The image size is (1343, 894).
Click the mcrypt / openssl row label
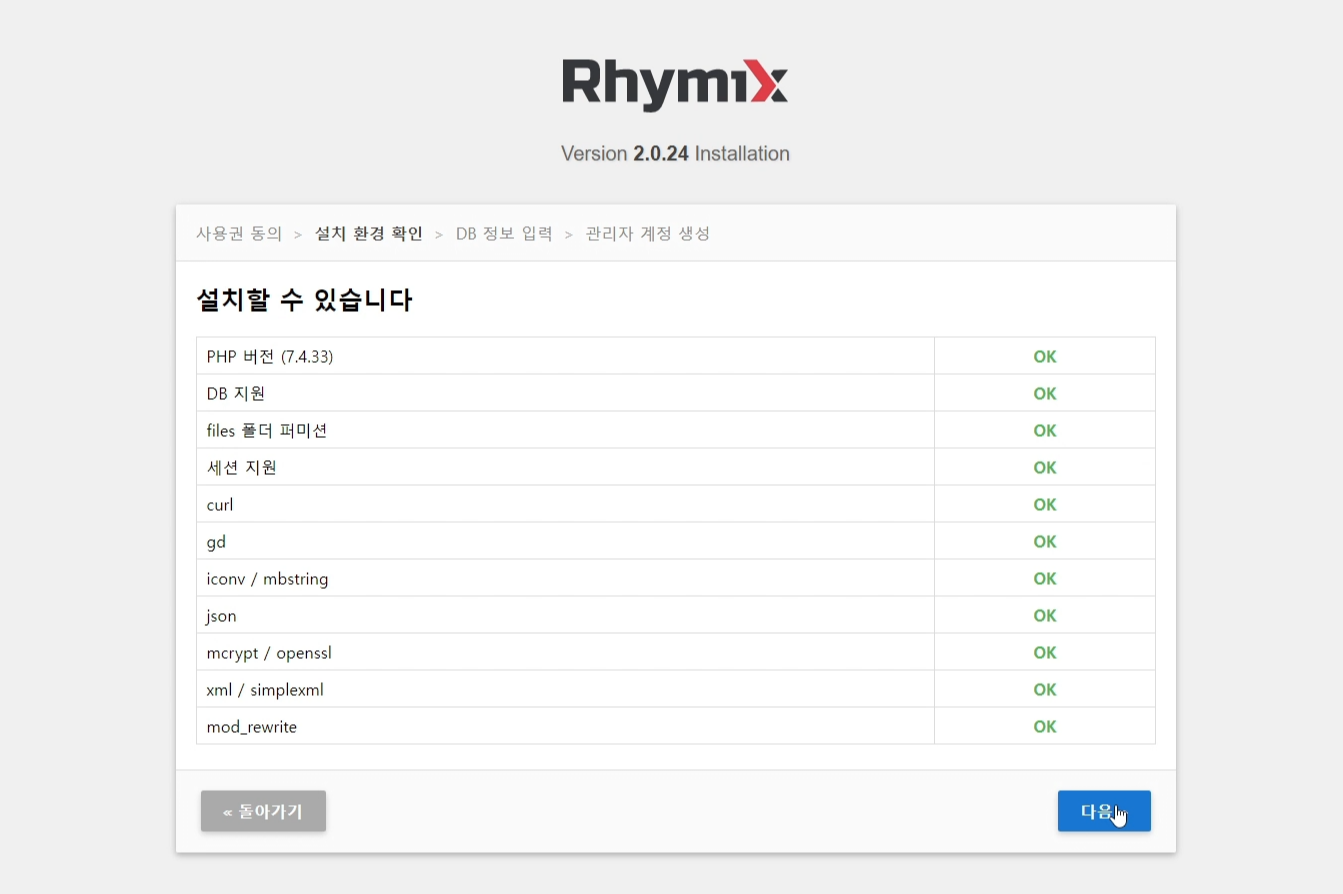click(269, 653)
